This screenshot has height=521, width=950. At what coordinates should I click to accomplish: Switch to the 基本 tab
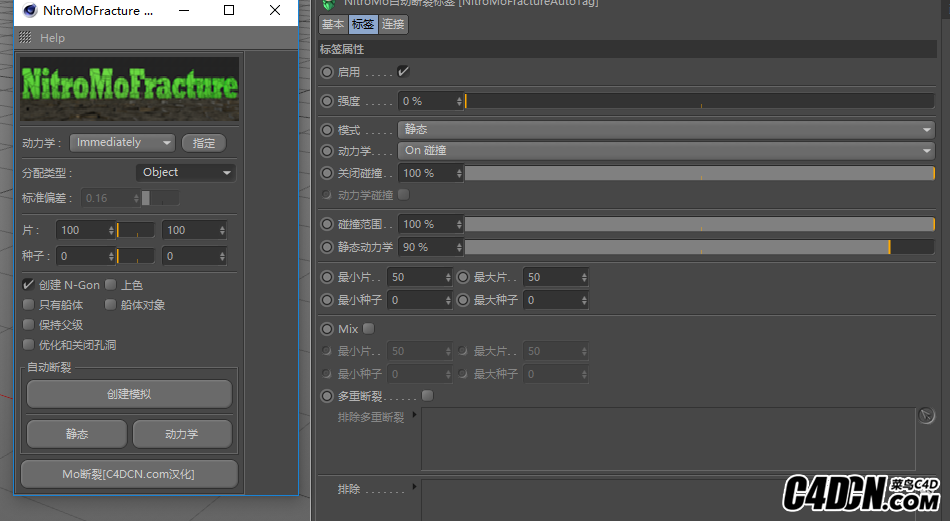(x=333, y=24)
